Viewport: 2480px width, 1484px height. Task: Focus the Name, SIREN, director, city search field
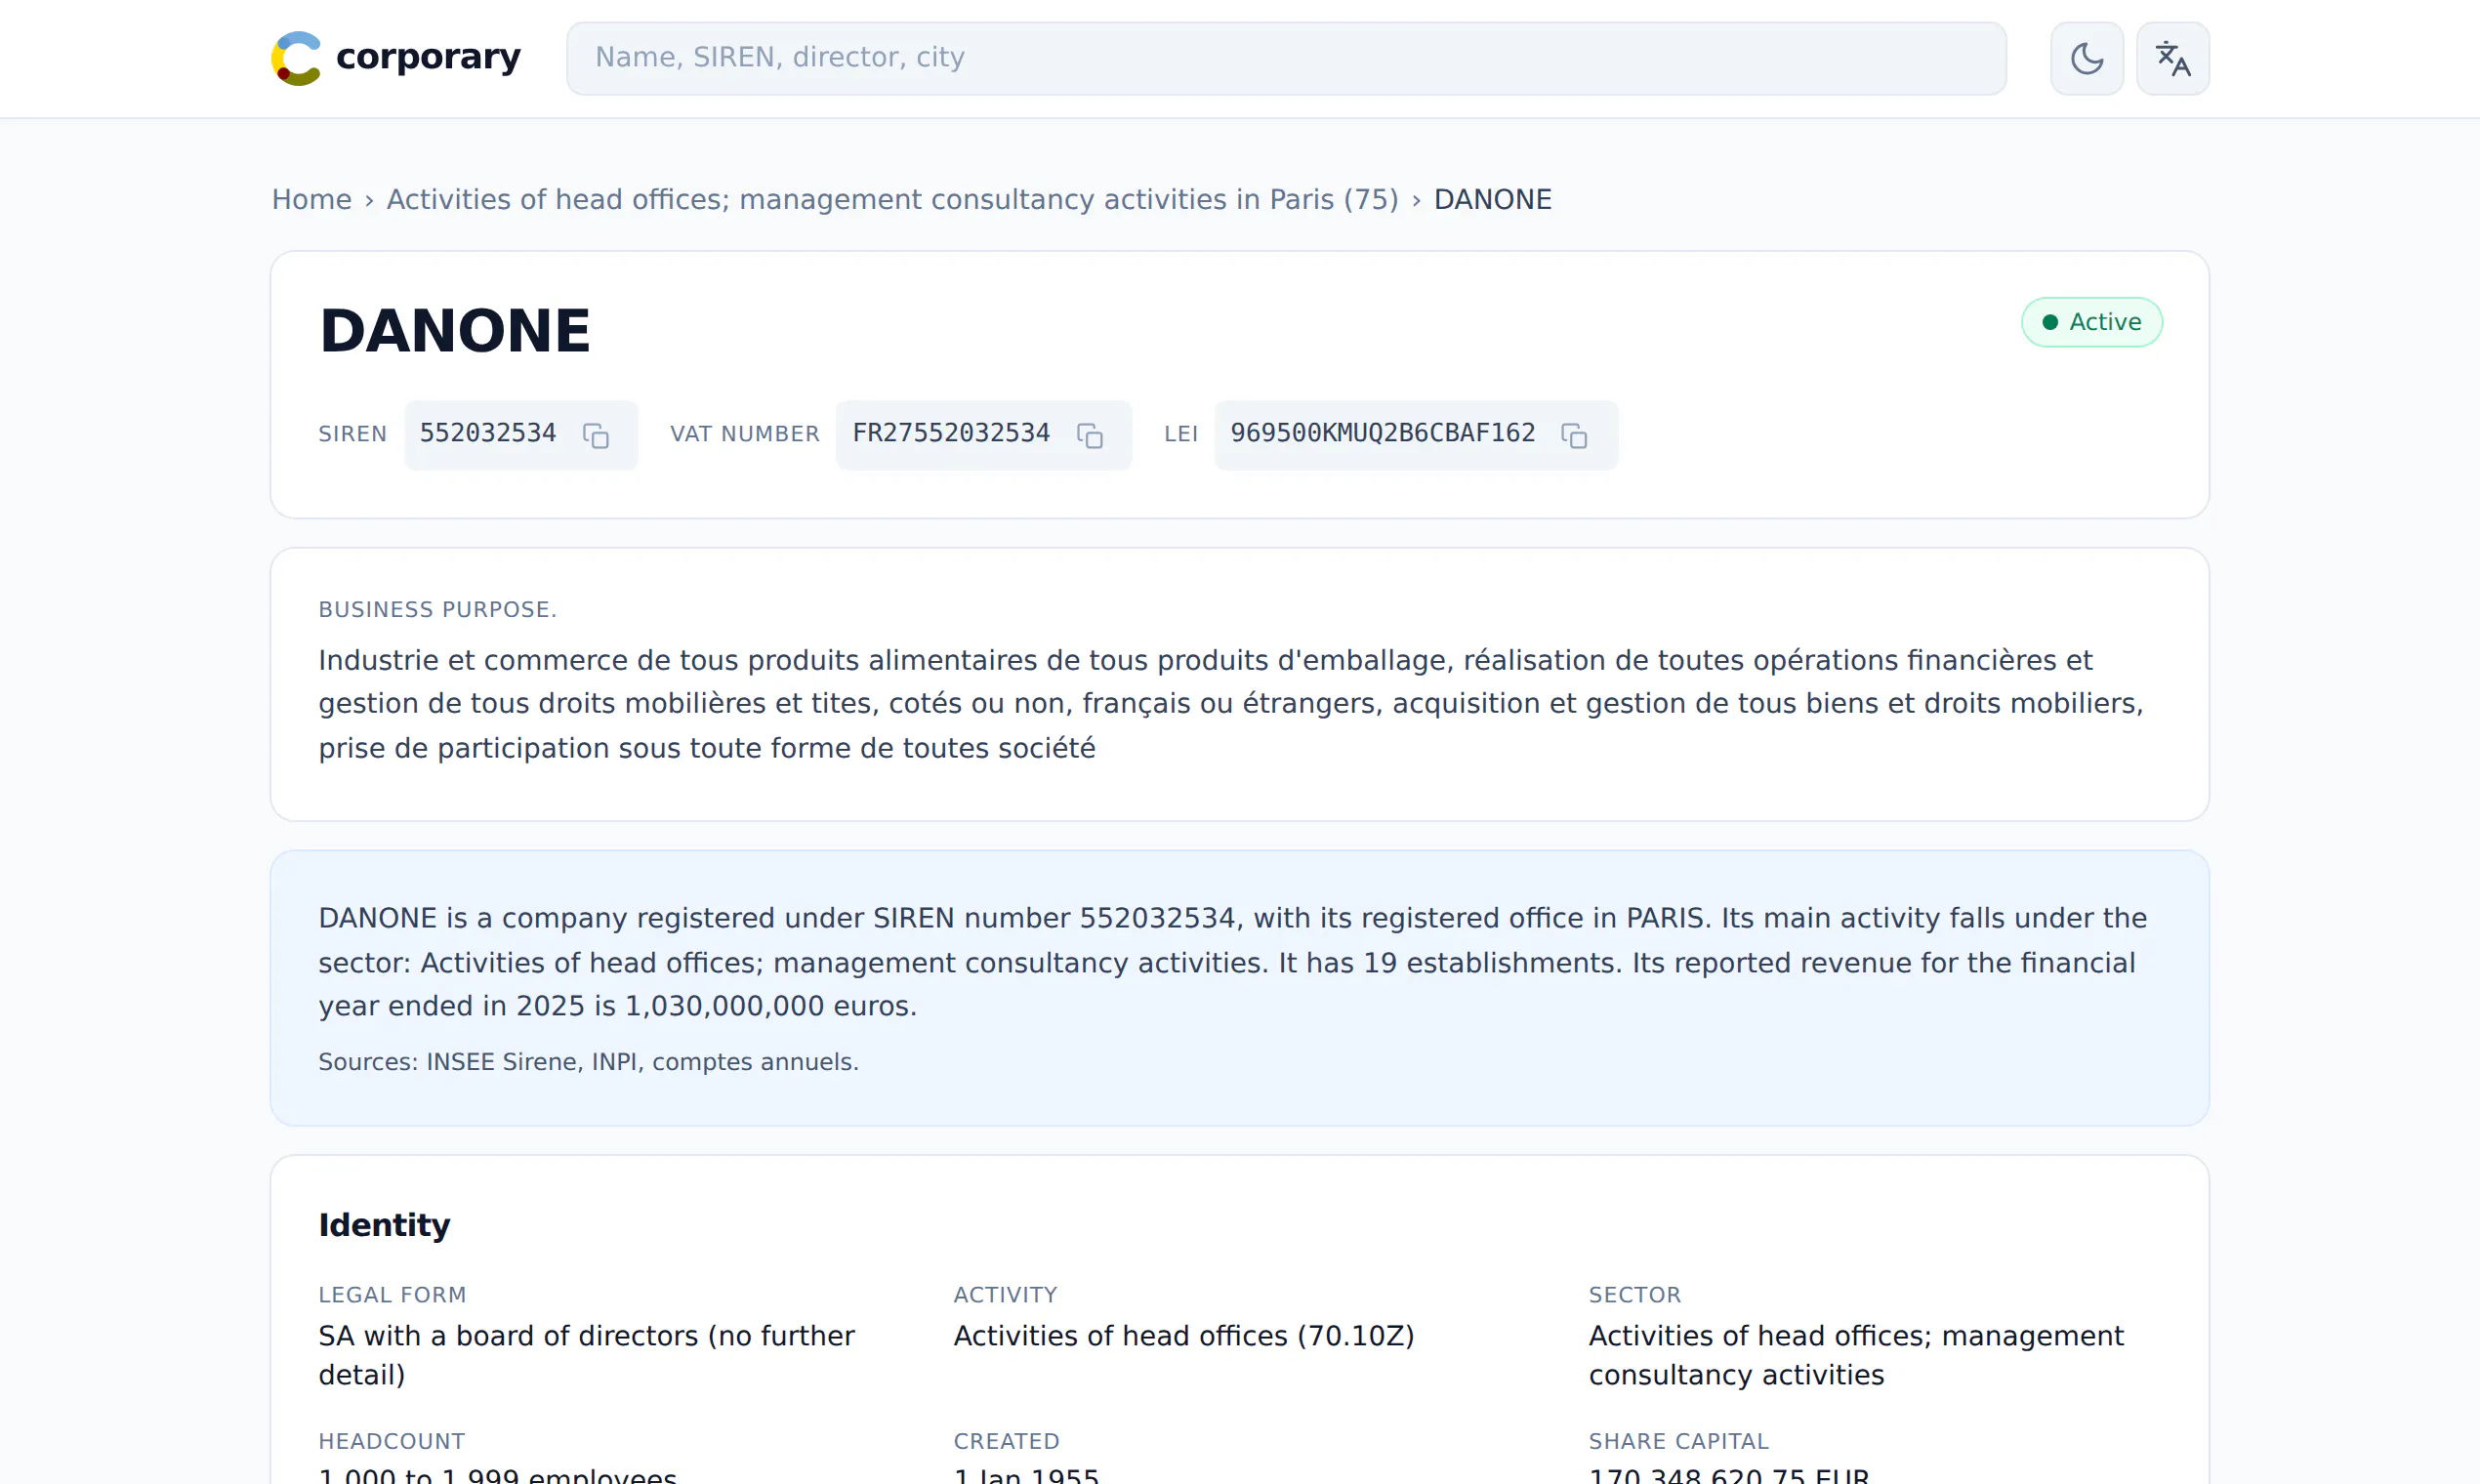point(1286,58)
